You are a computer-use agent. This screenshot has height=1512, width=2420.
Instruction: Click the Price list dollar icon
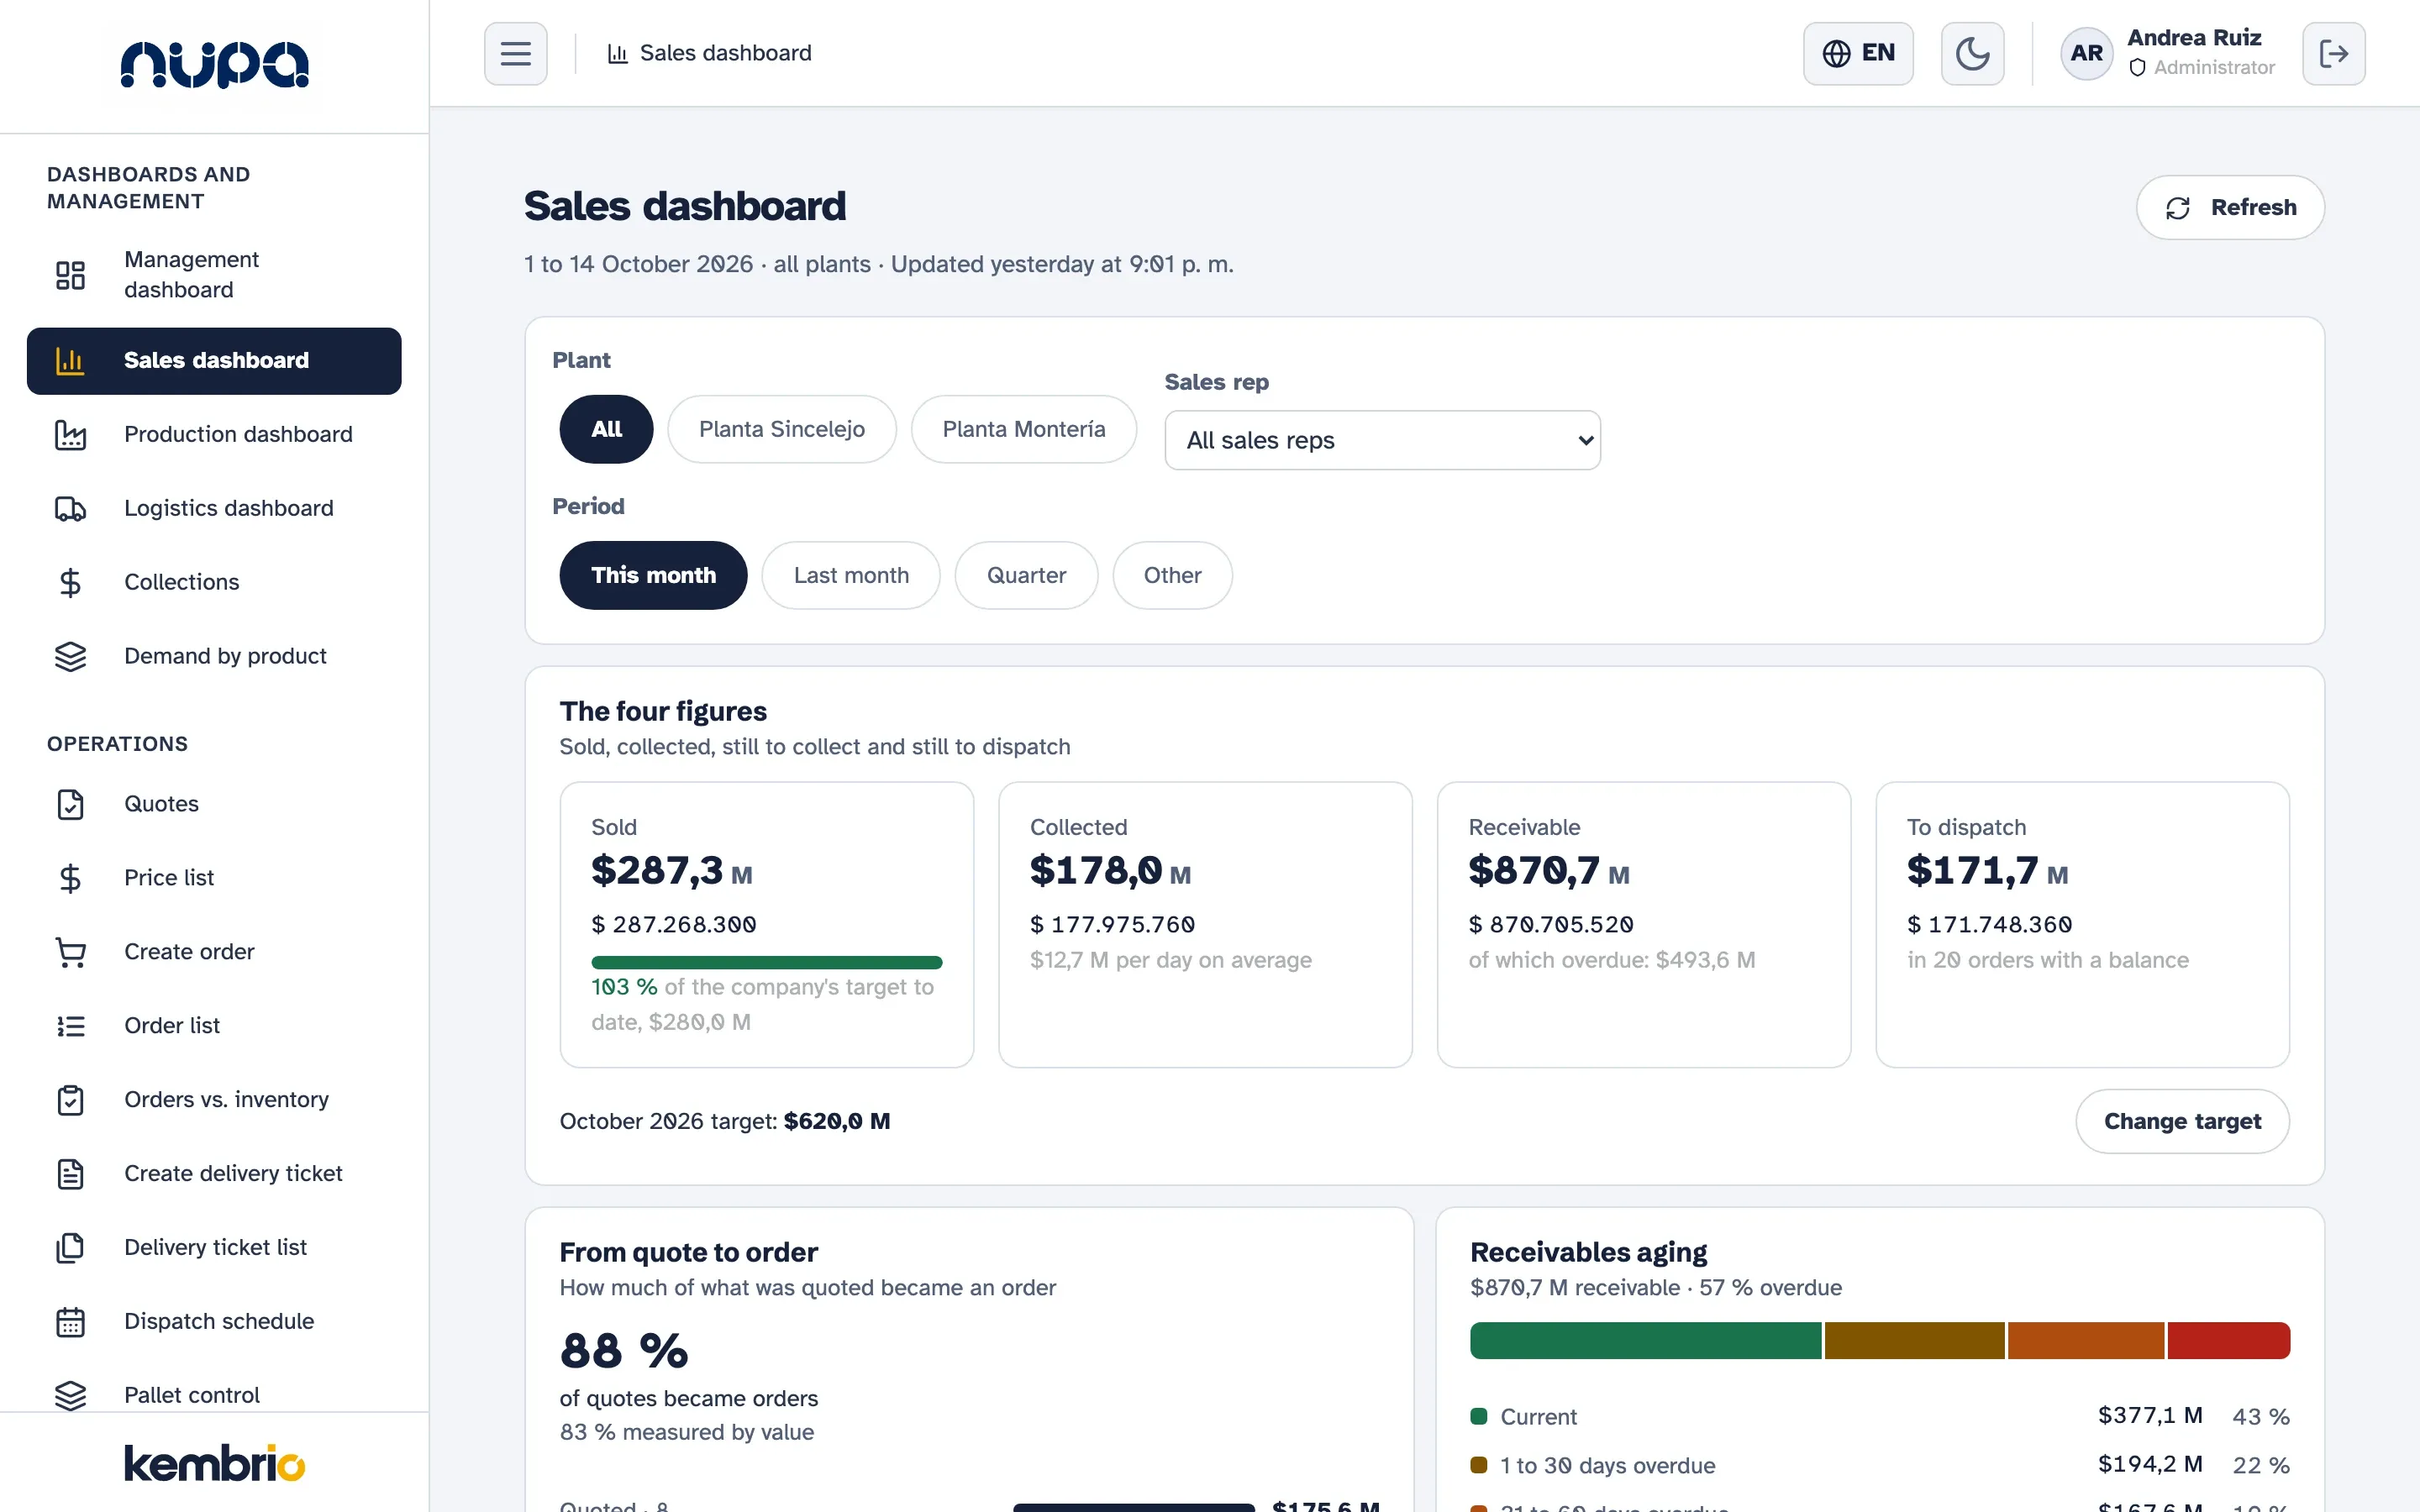tap(70, 879)
